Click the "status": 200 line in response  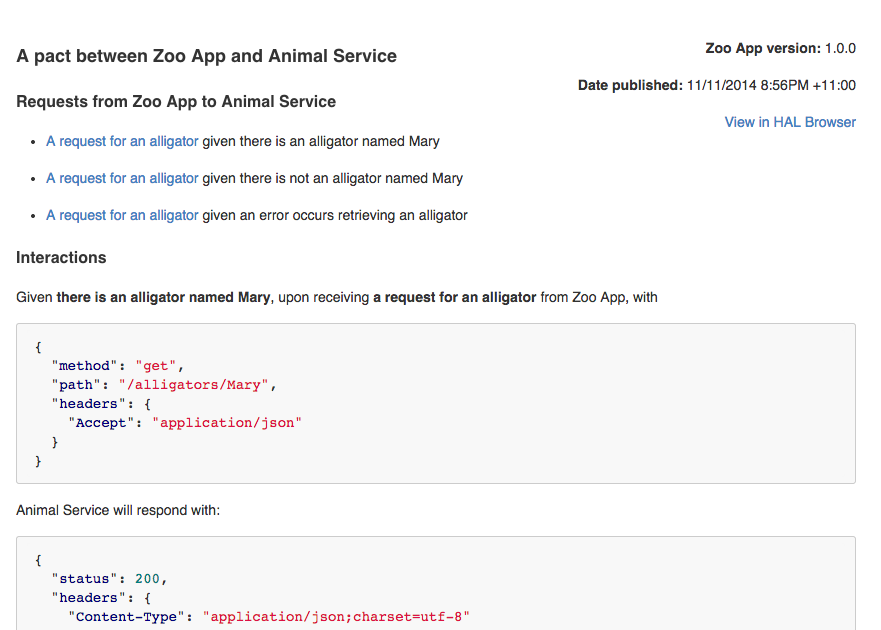(x=110, y=579)
